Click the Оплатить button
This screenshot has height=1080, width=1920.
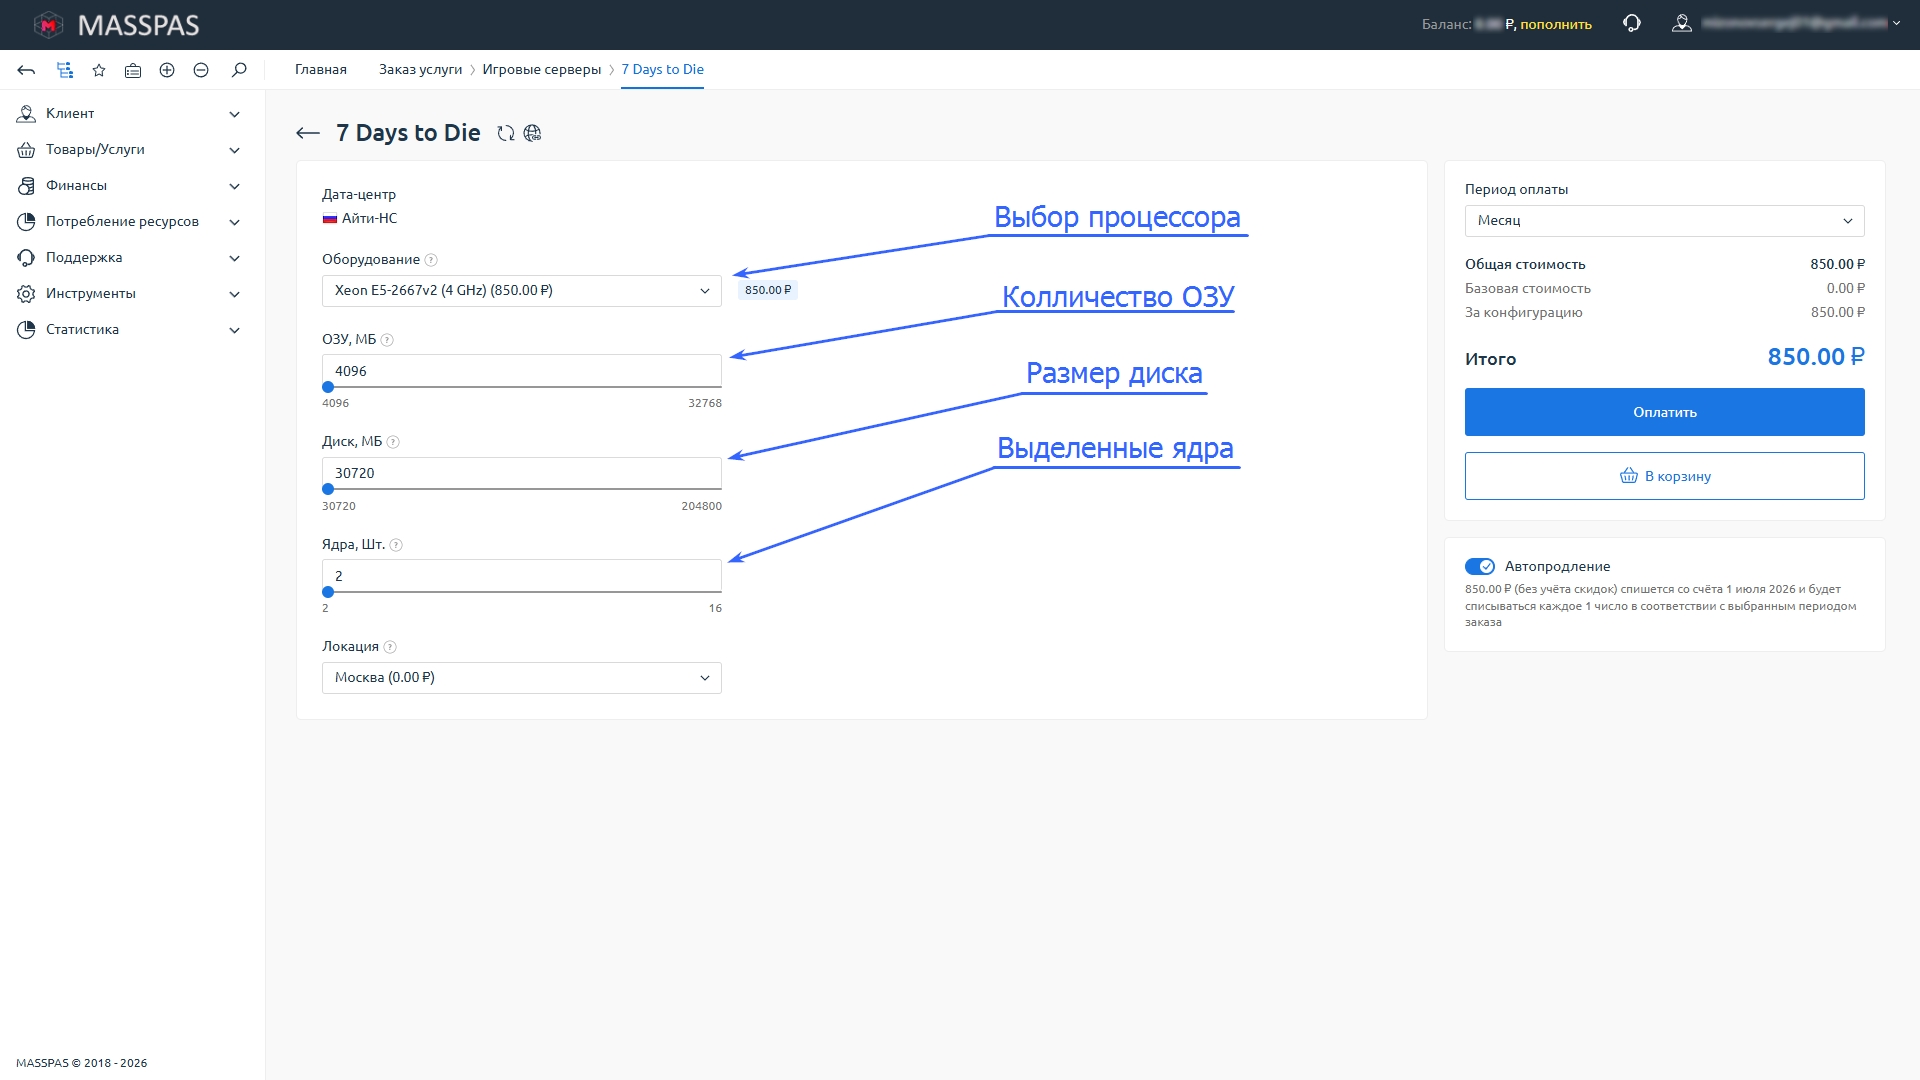1665,412
